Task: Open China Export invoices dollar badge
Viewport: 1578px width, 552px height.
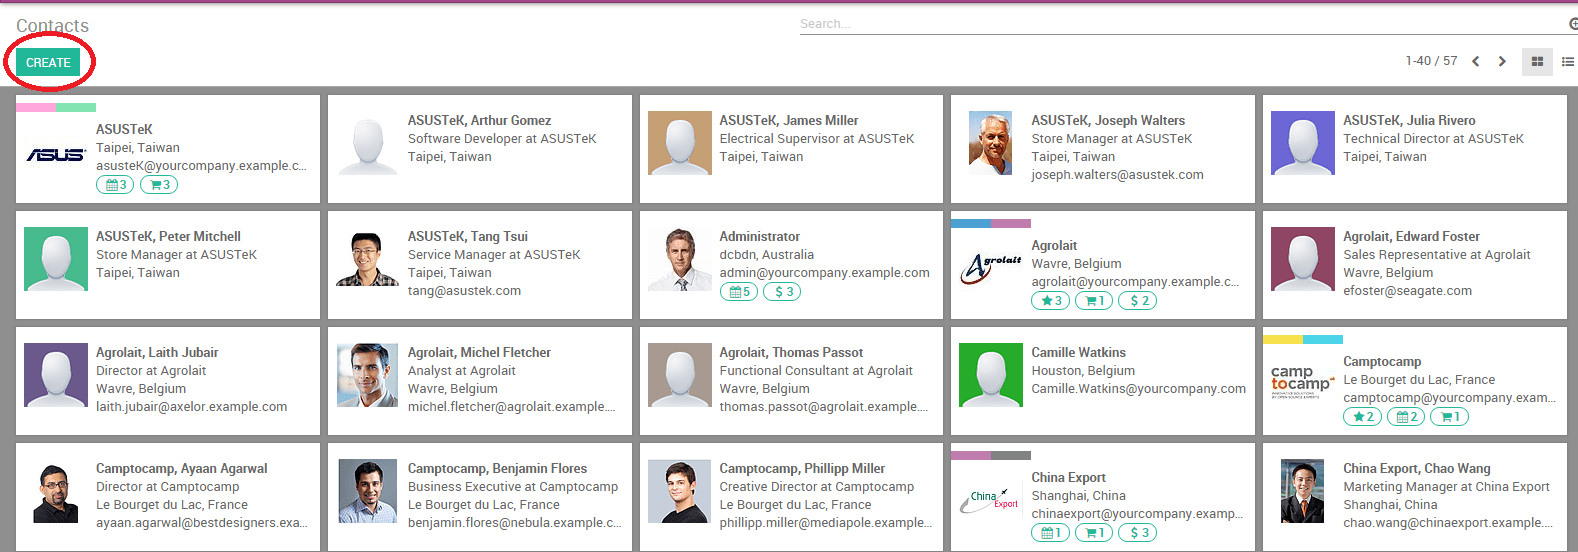Action: (x=1139, y=533)
